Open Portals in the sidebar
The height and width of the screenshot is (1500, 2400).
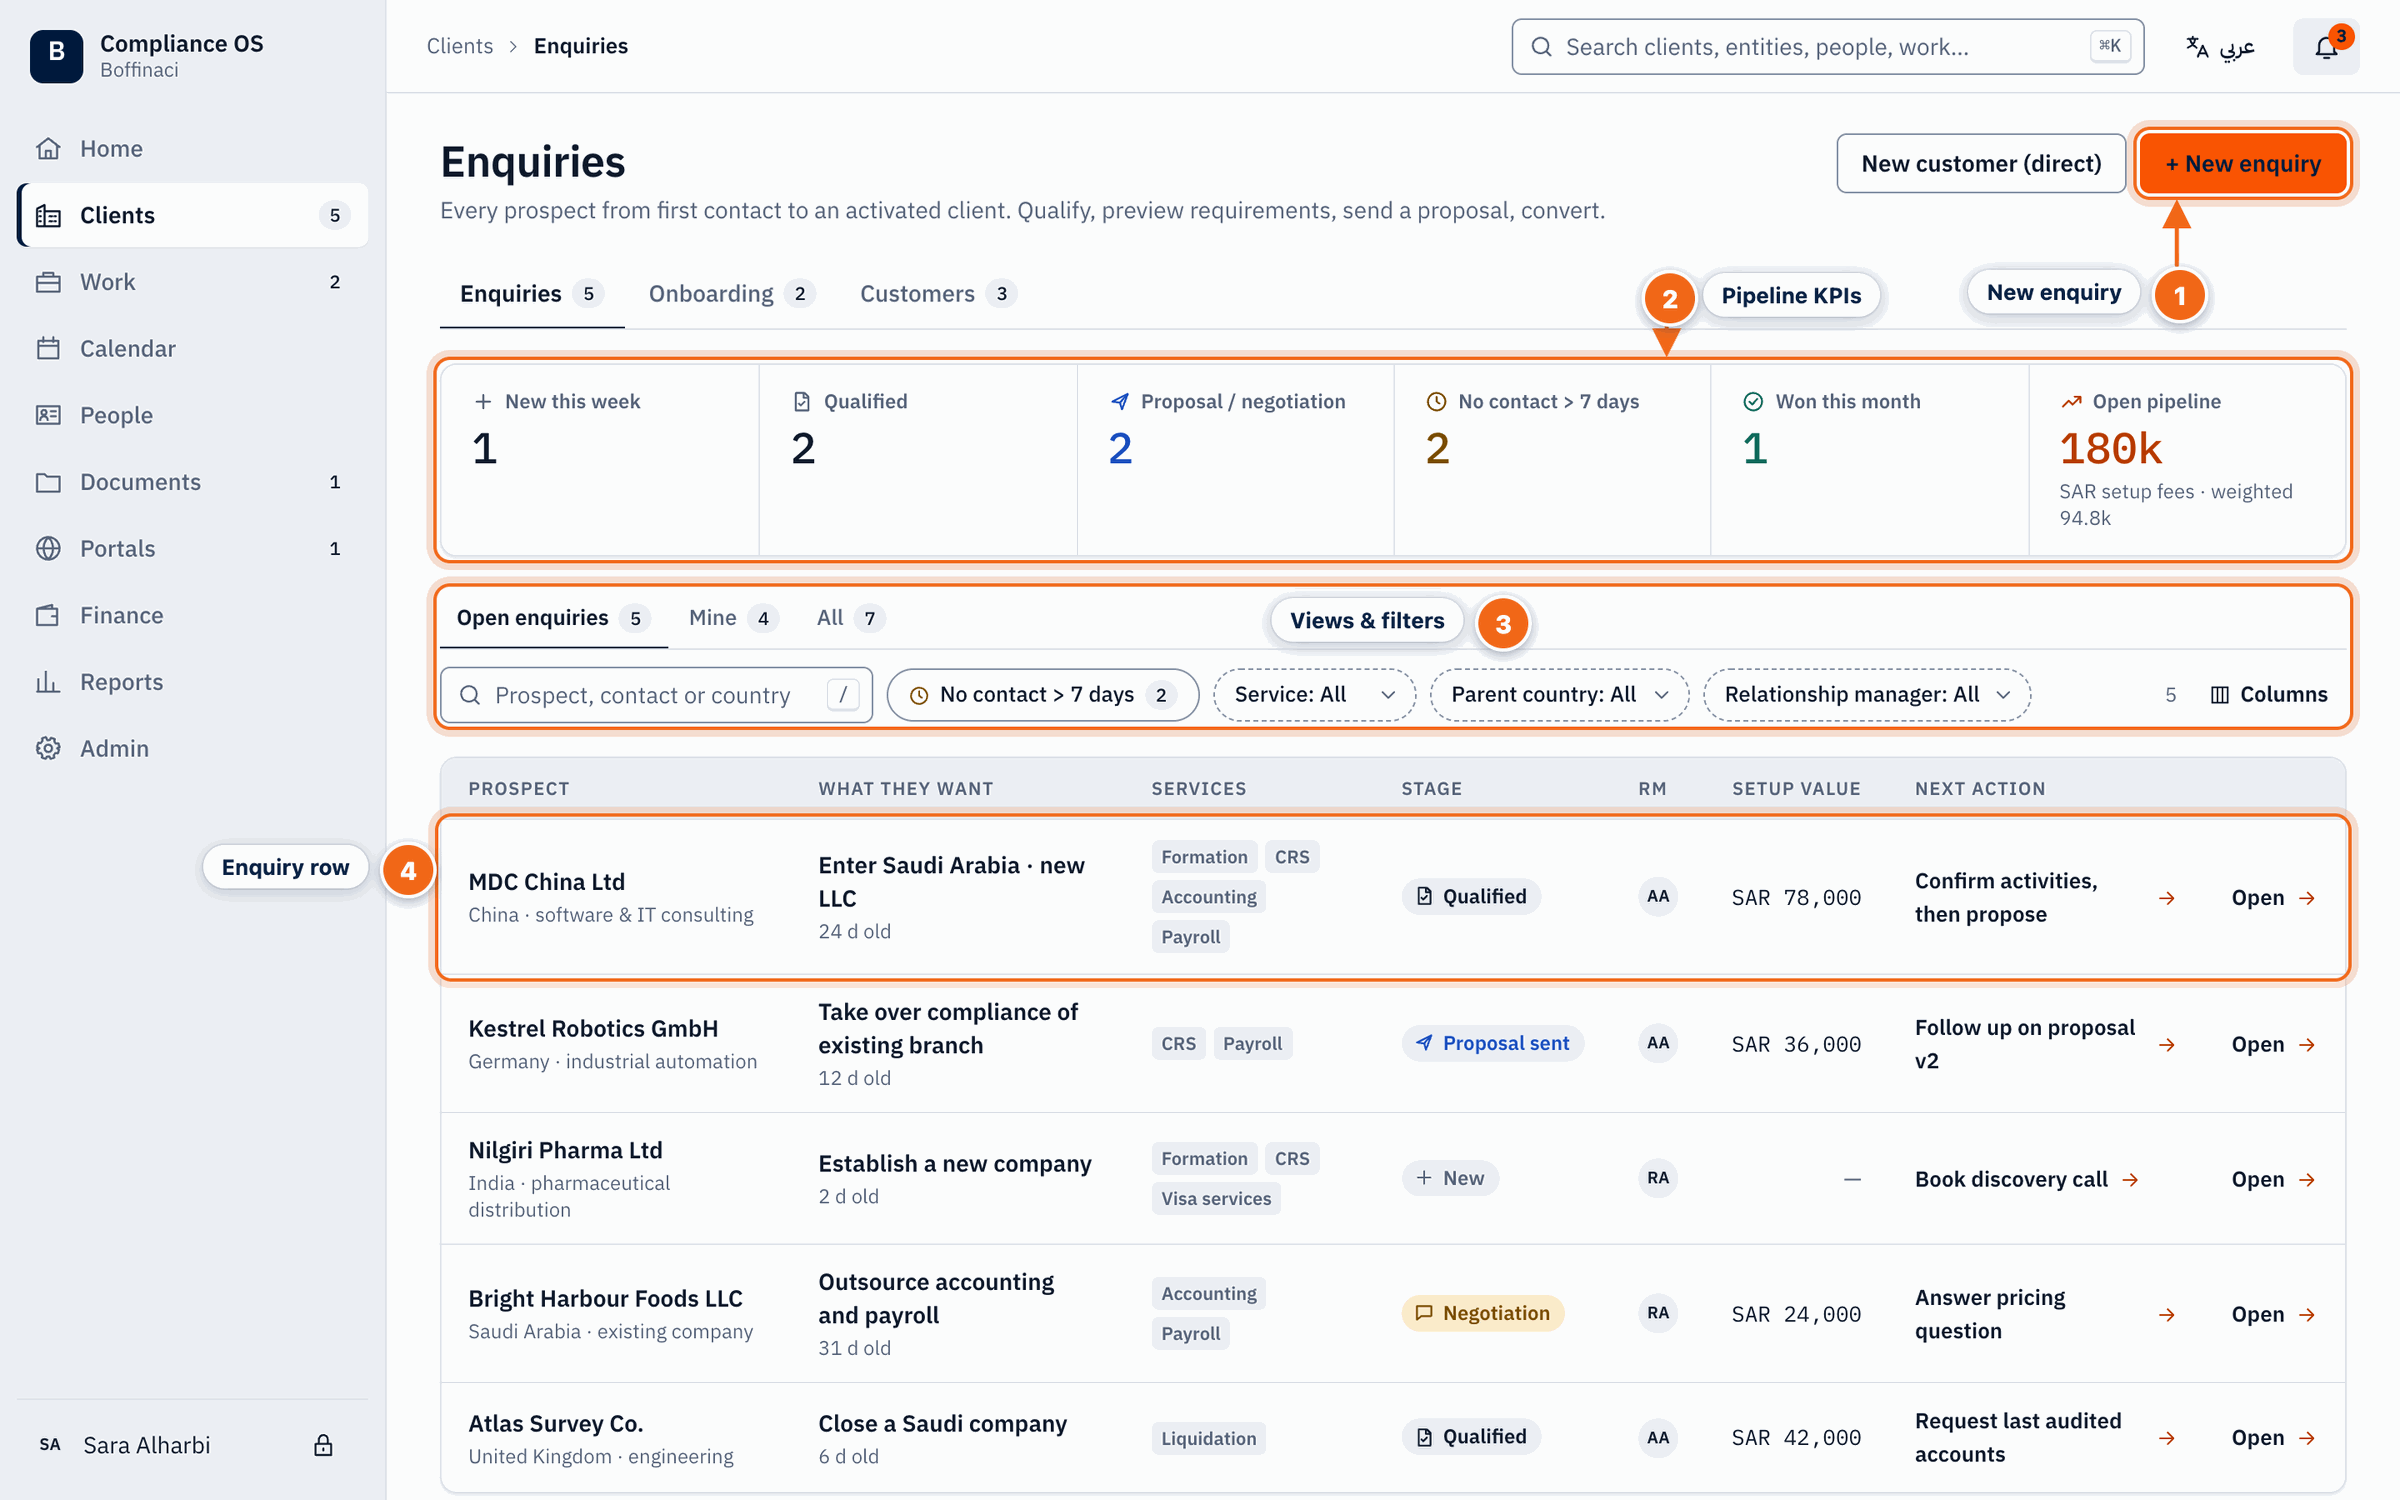pos(192,549)
